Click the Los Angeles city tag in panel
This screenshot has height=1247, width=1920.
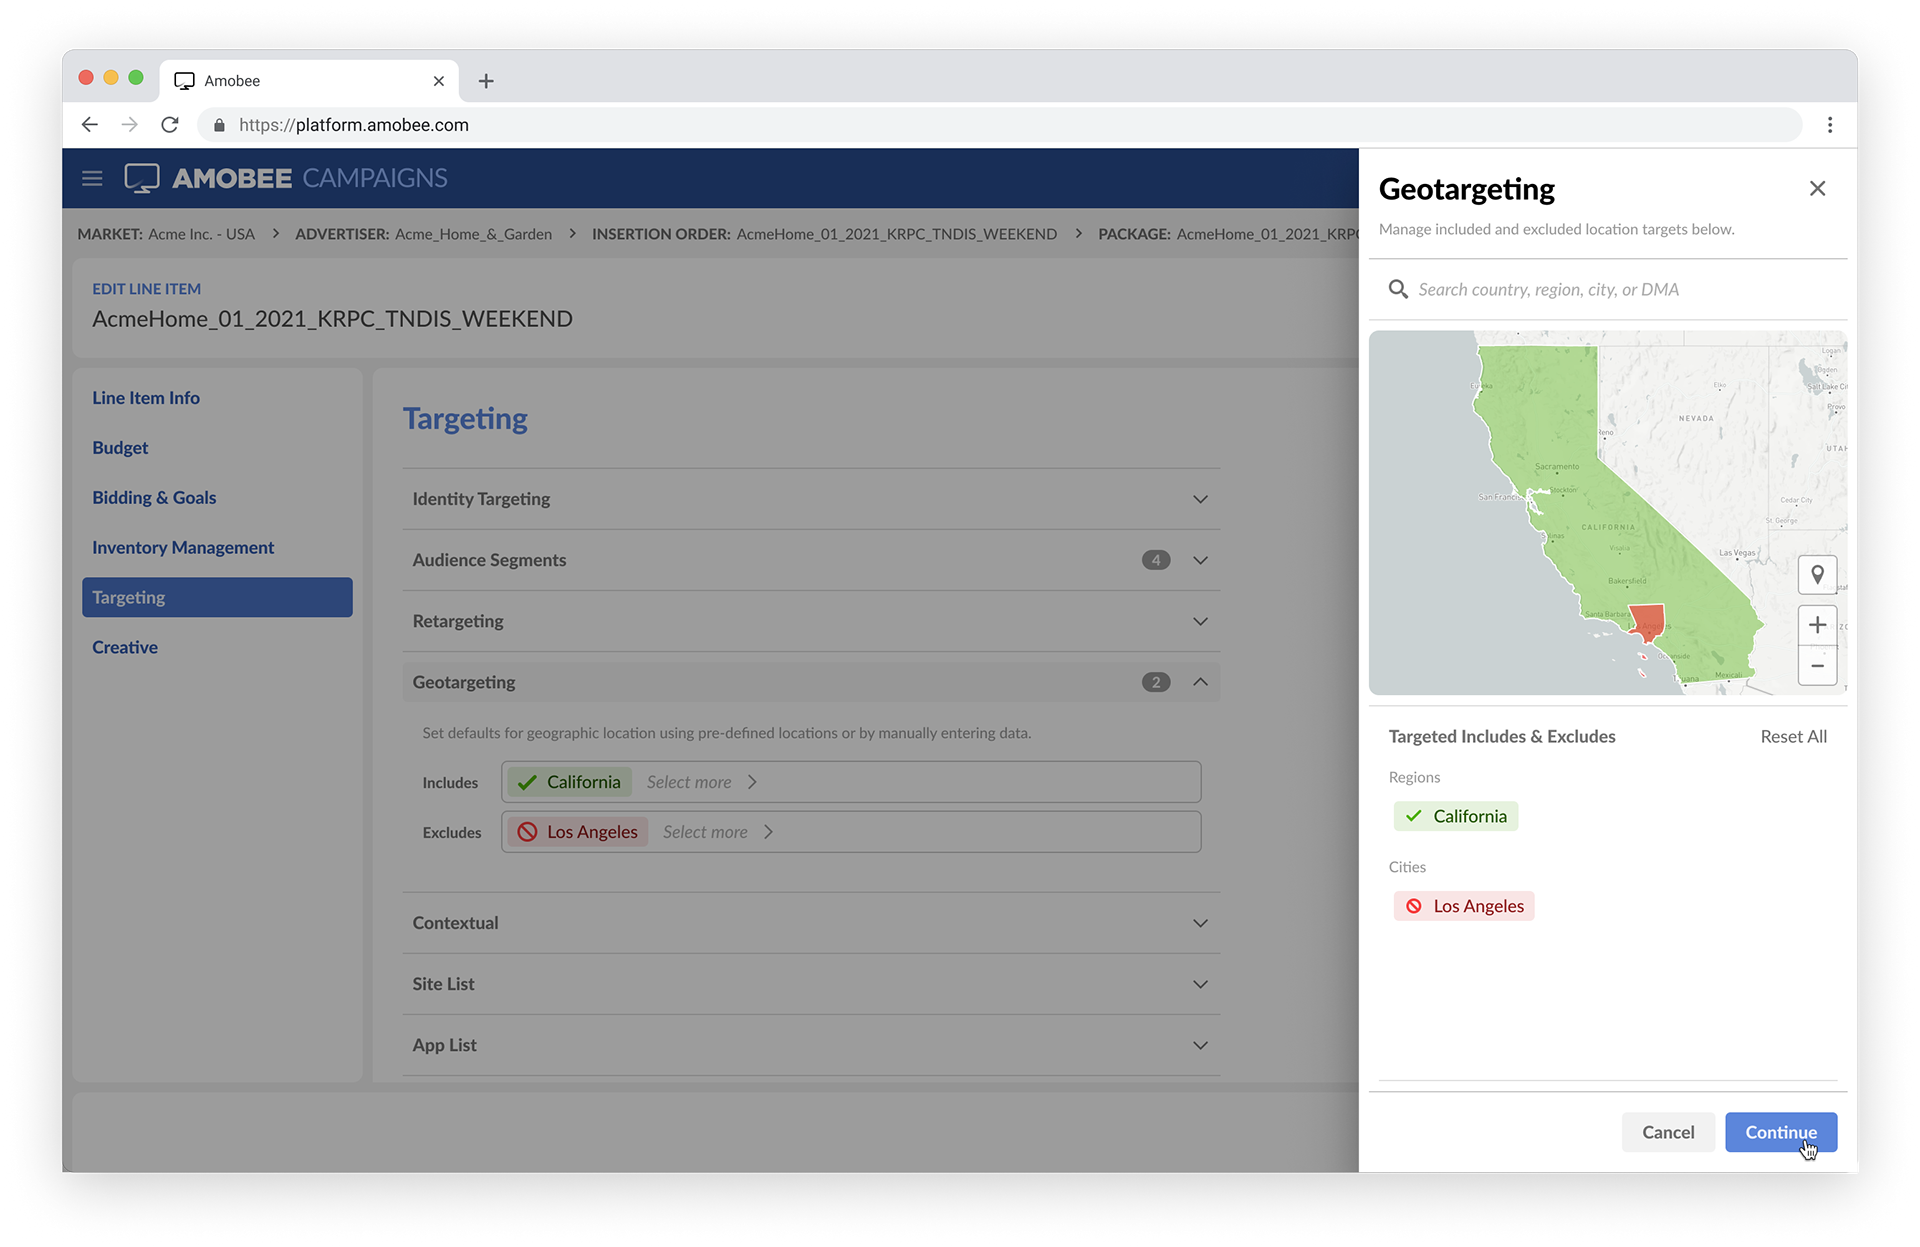[x=1464, y=906]
